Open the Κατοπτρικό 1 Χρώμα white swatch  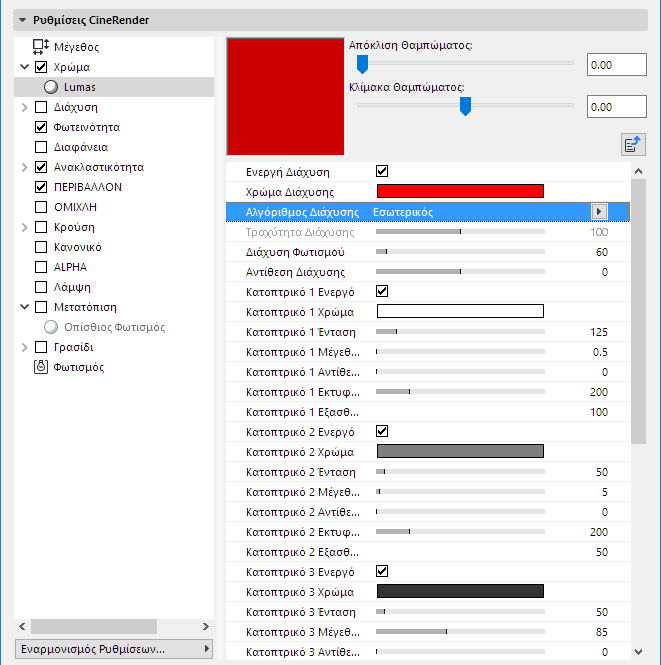(x=460, y=311)
